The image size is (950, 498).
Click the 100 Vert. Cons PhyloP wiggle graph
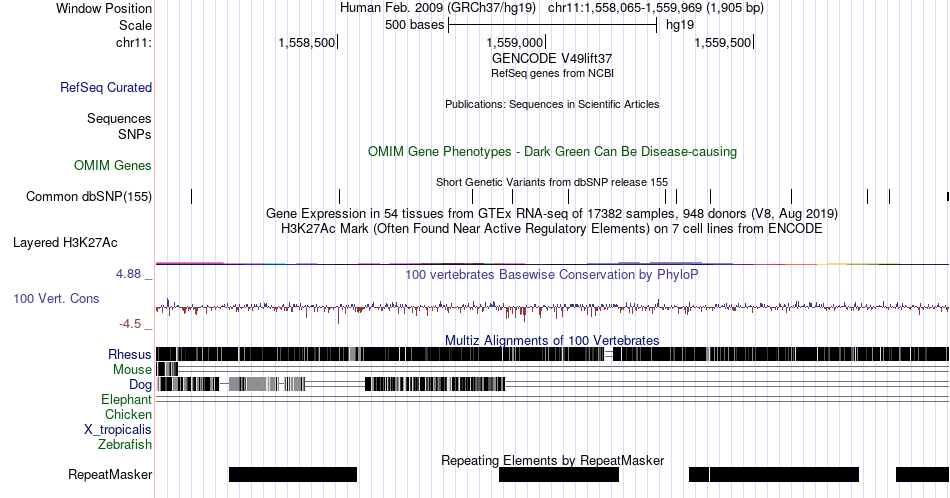click(x=552, y=308)
